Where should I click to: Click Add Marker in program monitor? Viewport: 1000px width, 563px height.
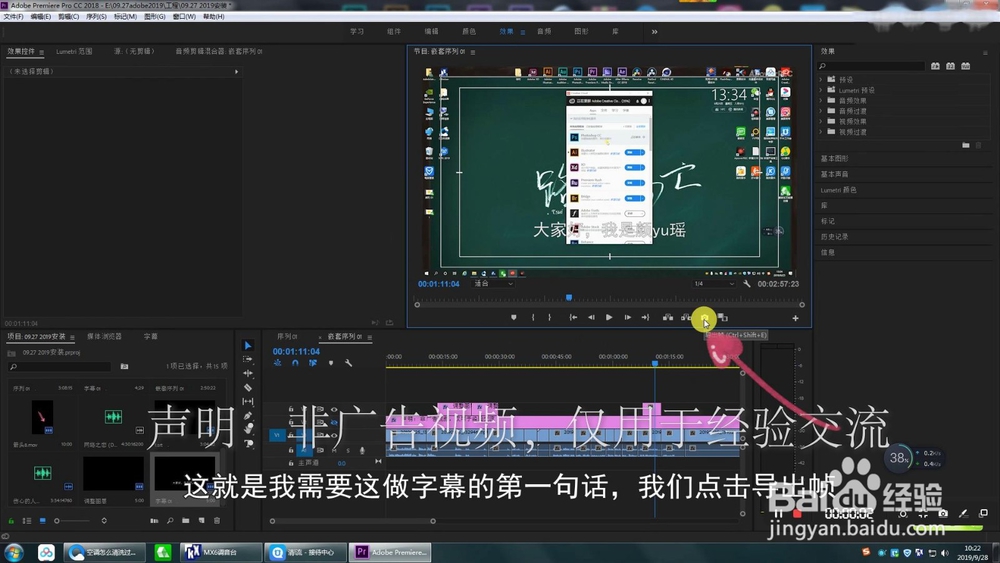(x=513, y=318)
